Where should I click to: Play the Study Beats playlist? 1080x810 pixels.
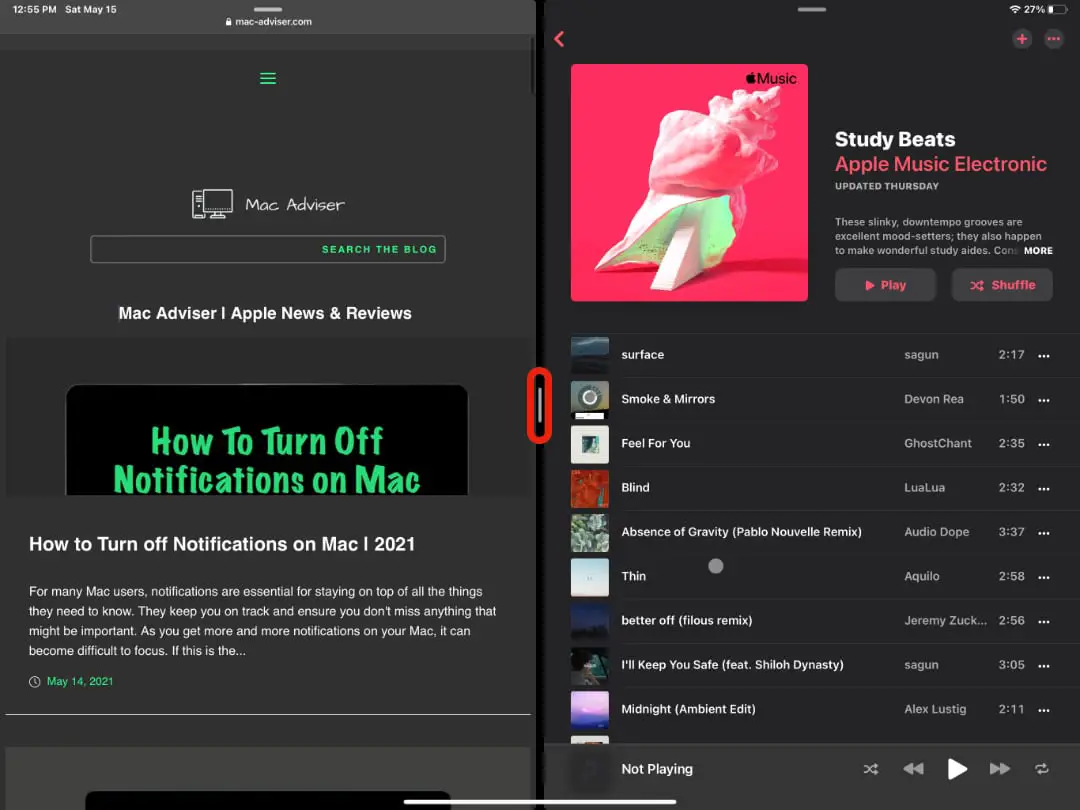[885, 285]
